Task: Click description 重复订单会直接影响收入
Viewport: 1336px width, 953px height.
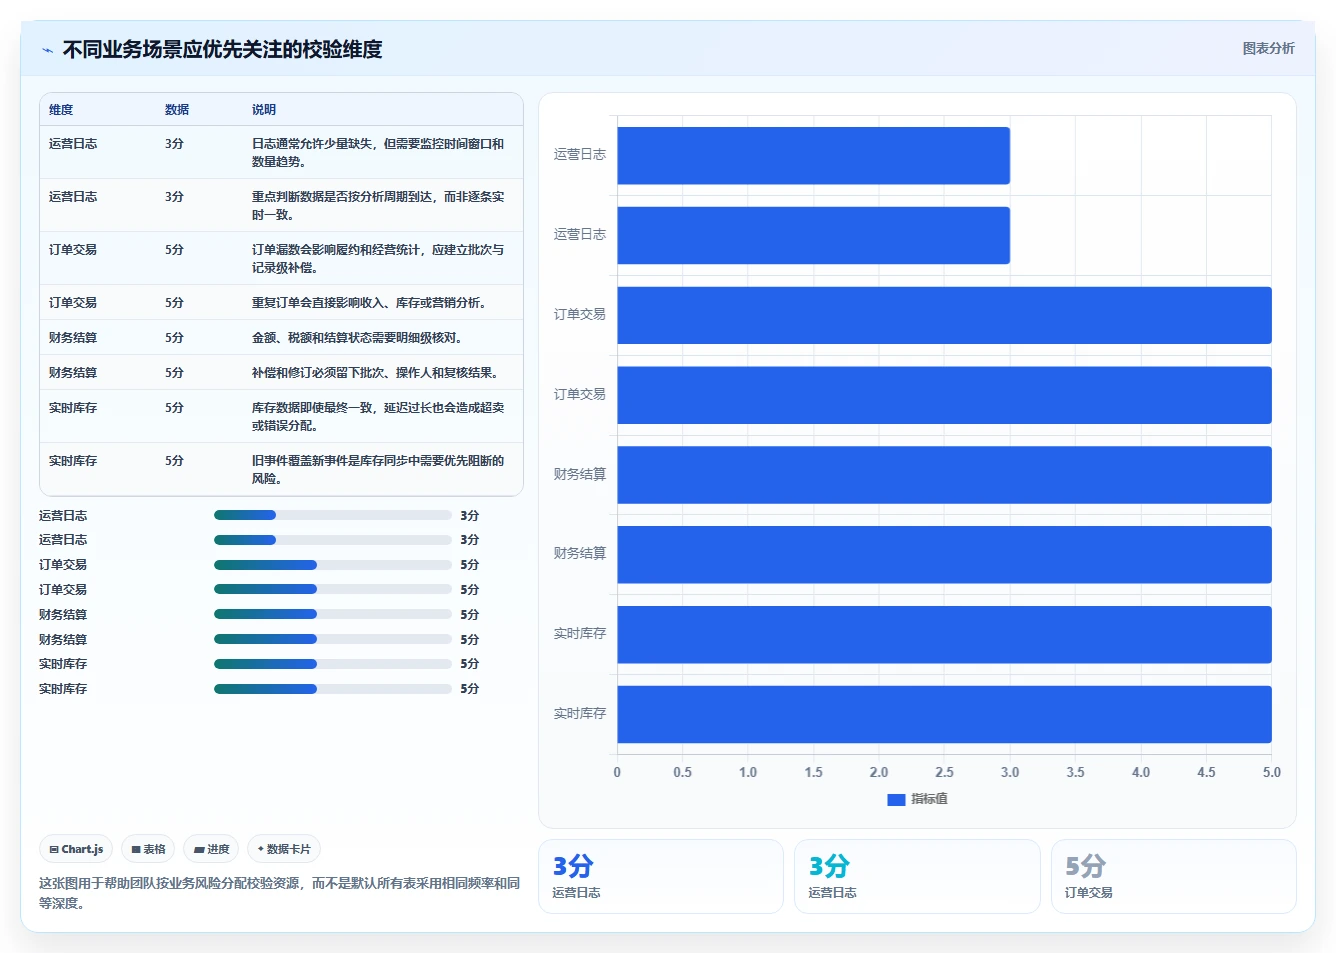Action: click(x=371, y=302)
